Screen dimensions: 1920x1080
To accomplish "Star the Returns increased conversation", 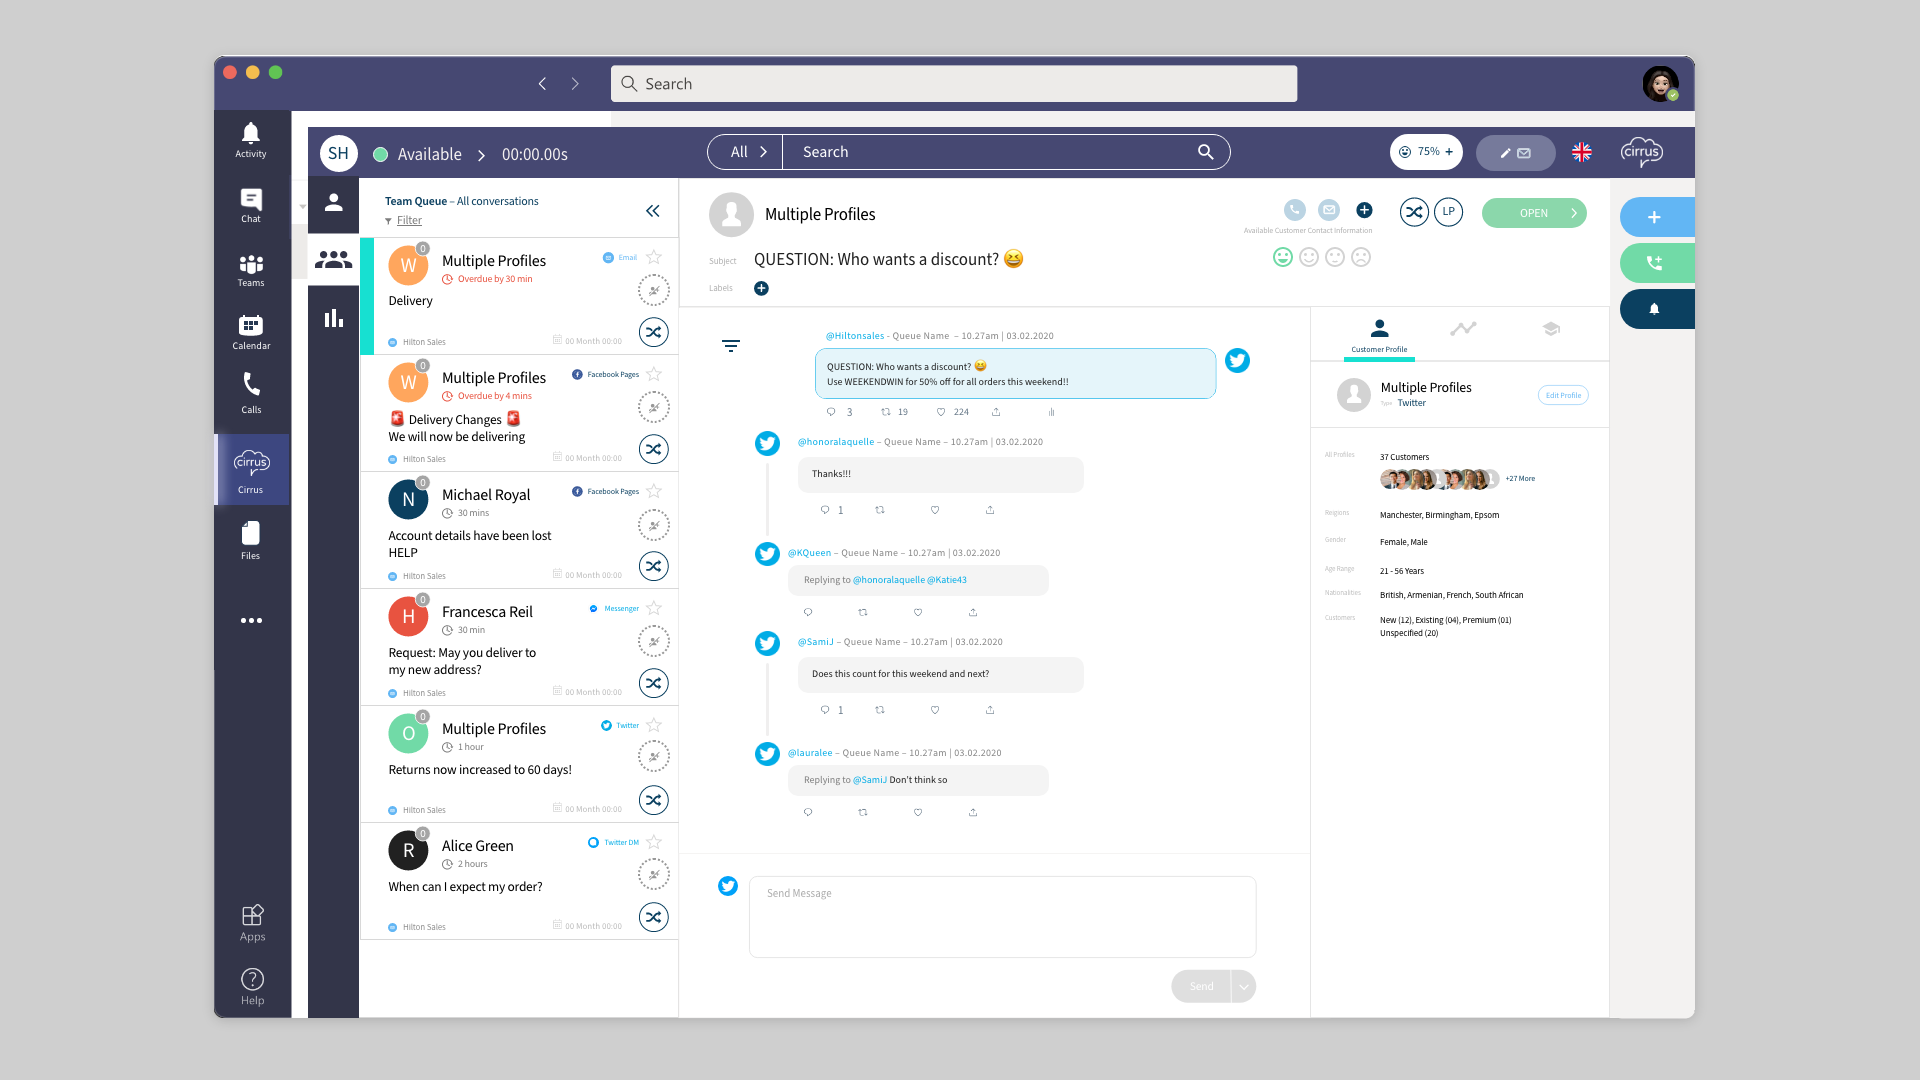I will click(654, 725).
